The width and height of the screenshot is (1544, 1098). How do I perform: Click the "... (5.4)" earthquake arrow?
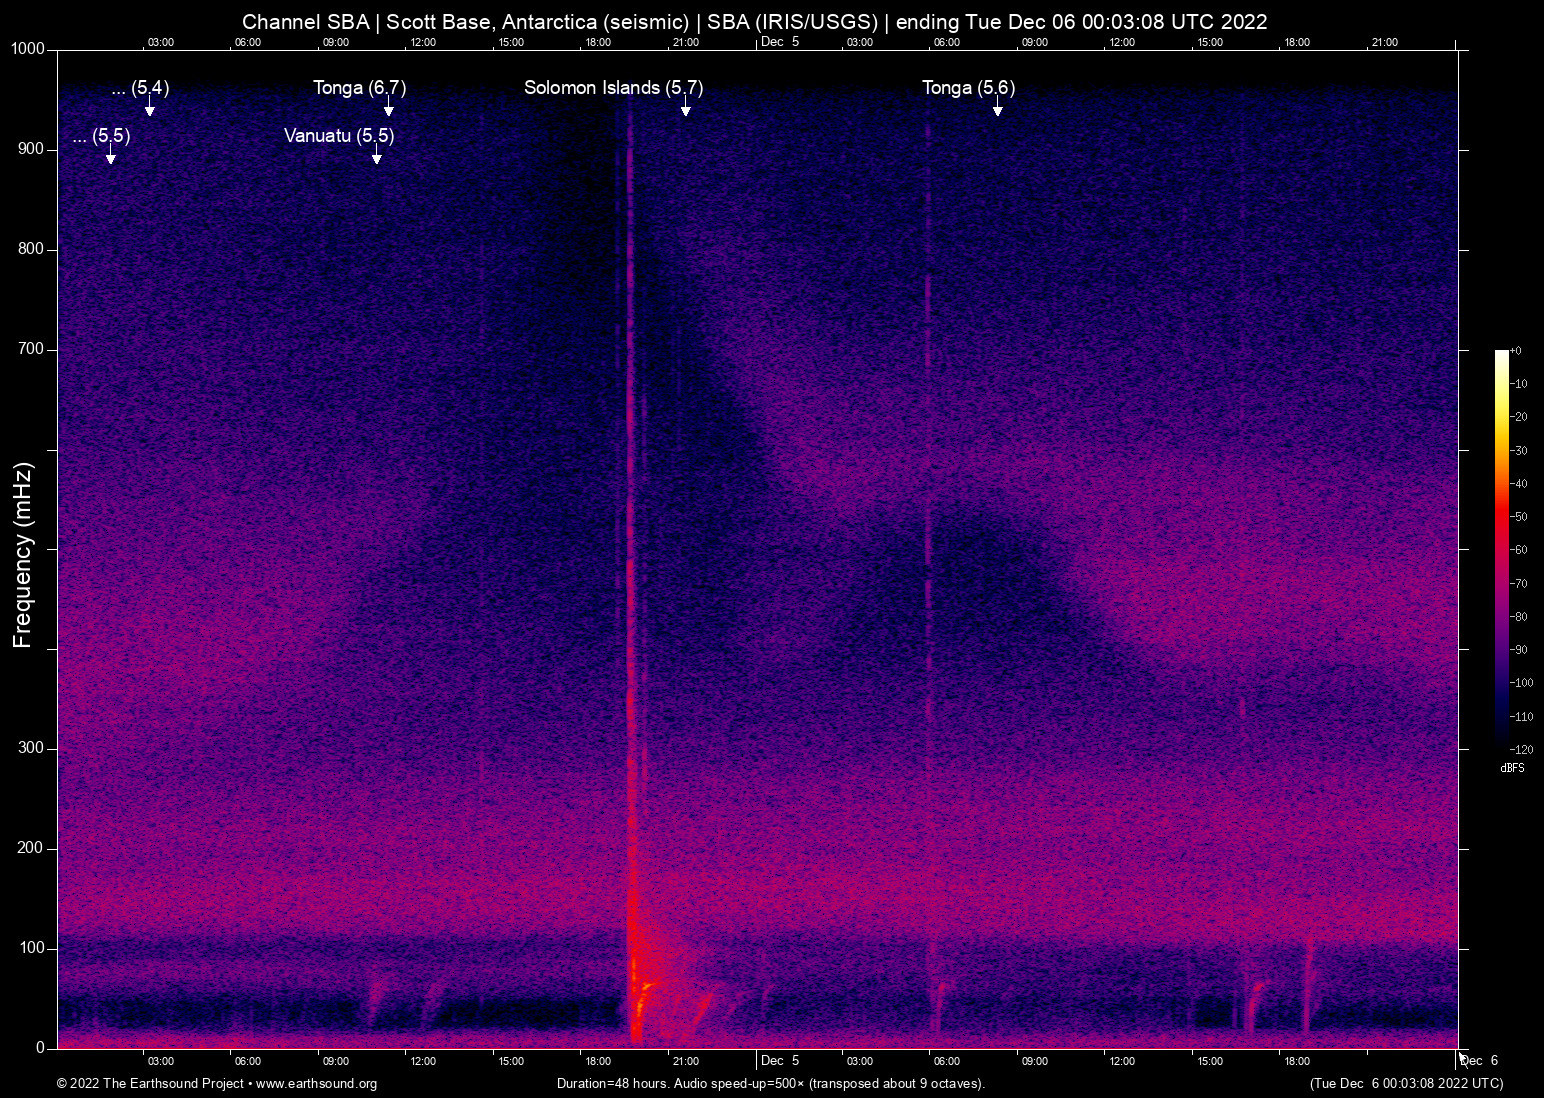coord(149,109)
